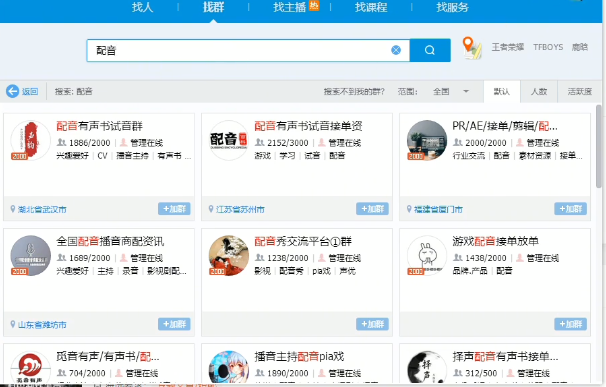The width and height of the screenshot is (606, 387).
Task: Click the pia戏 tag in 配音秀 group
Action: [321, 271]
